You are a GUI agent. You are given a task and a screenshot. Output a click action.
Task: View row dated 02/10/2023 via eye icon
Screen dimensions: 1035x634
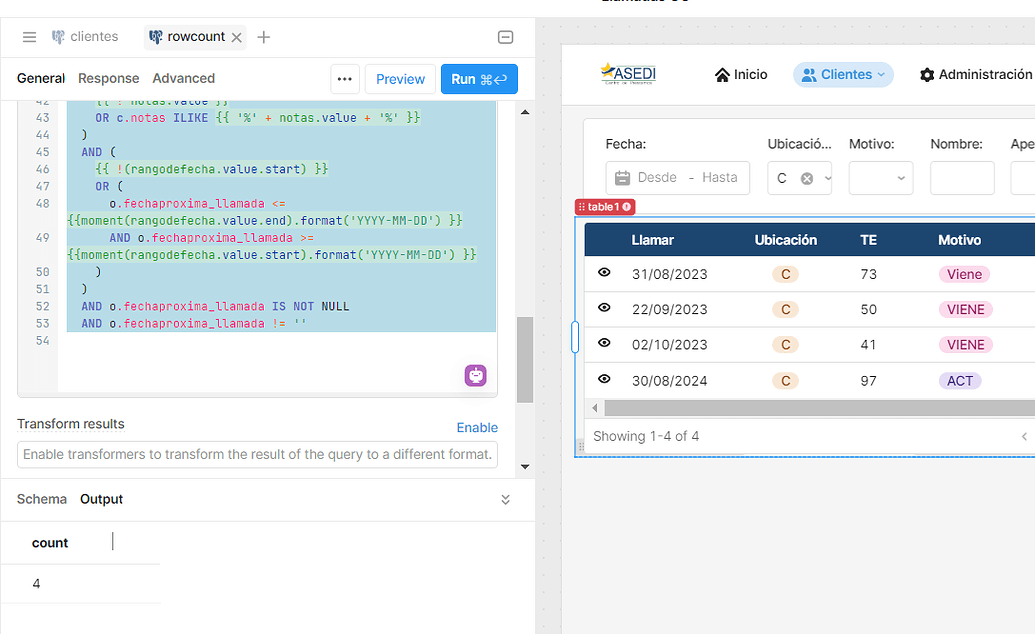click(604, 343)
